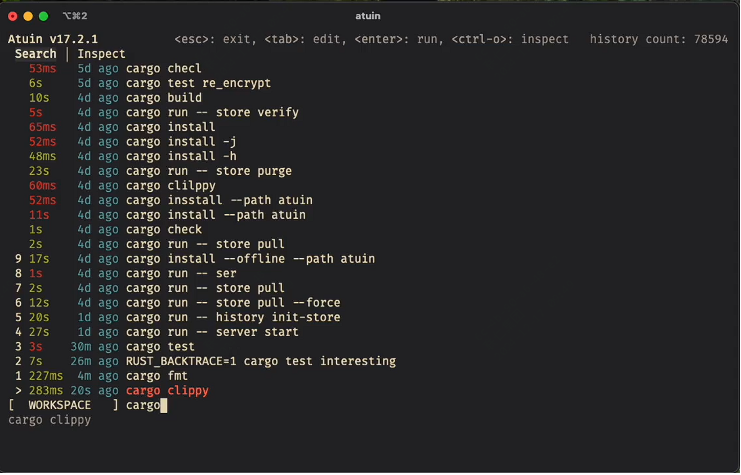The image size is (741, 475).
Task: Select the 'cargo run -- store verify' entry
Action: pos(212,112)
